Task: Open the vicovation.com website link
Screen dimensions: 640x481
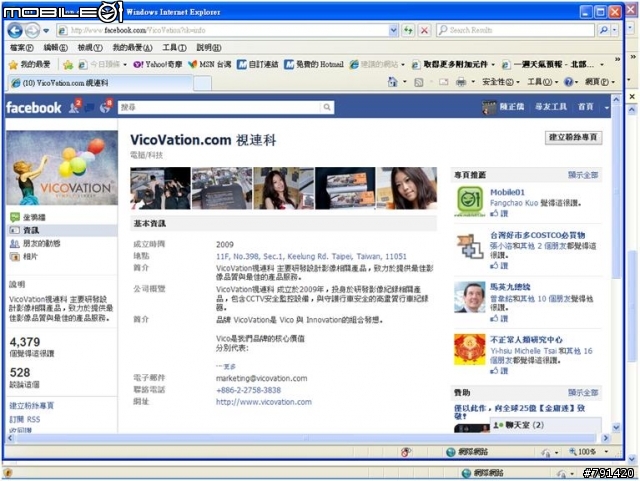Action: coord(264,402)
